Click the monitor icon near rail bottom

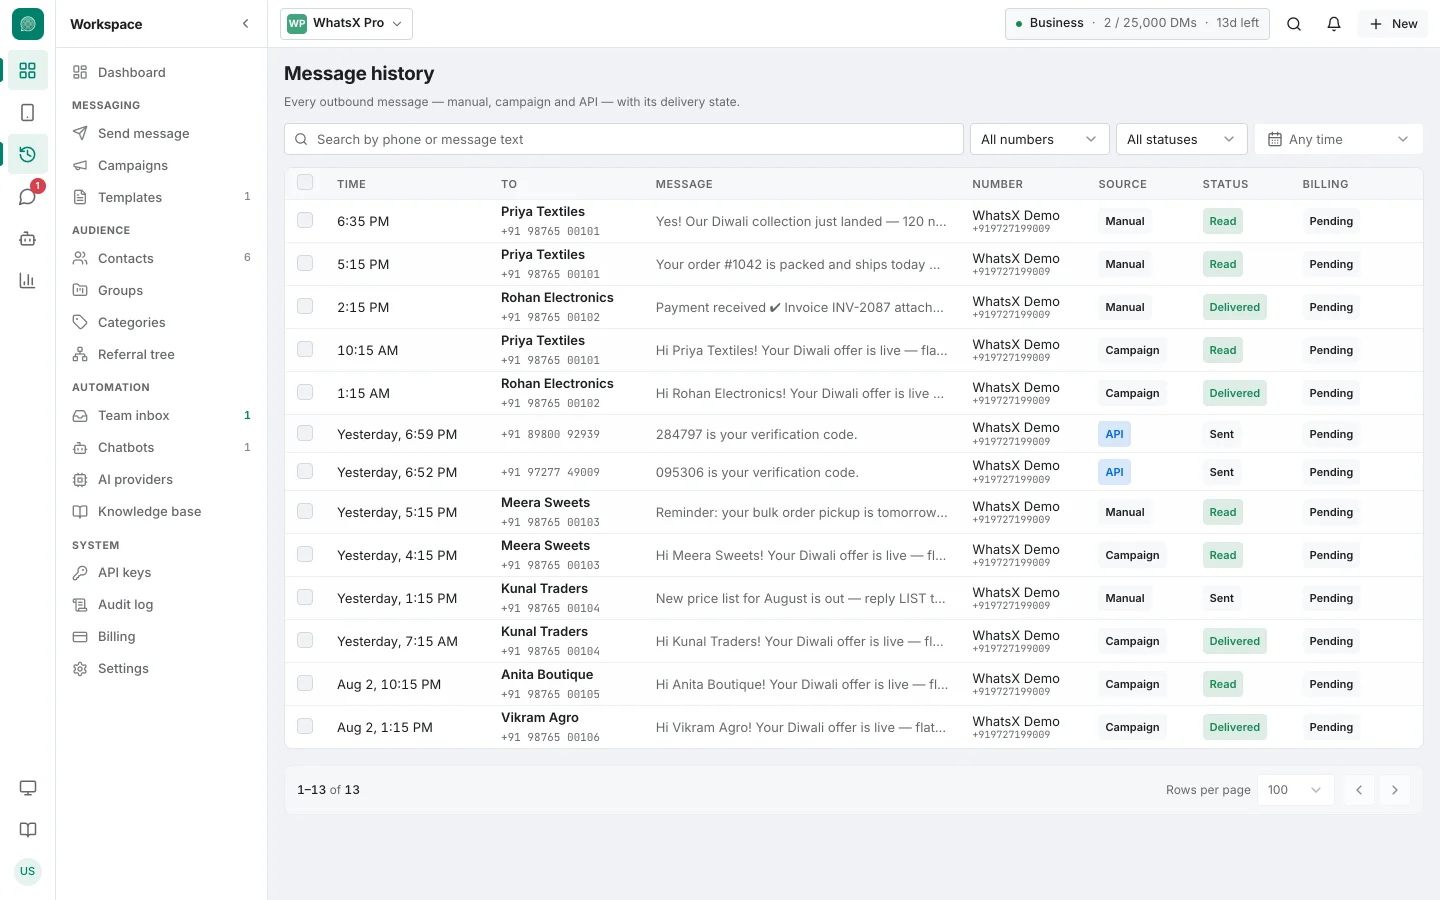(27, 788)
